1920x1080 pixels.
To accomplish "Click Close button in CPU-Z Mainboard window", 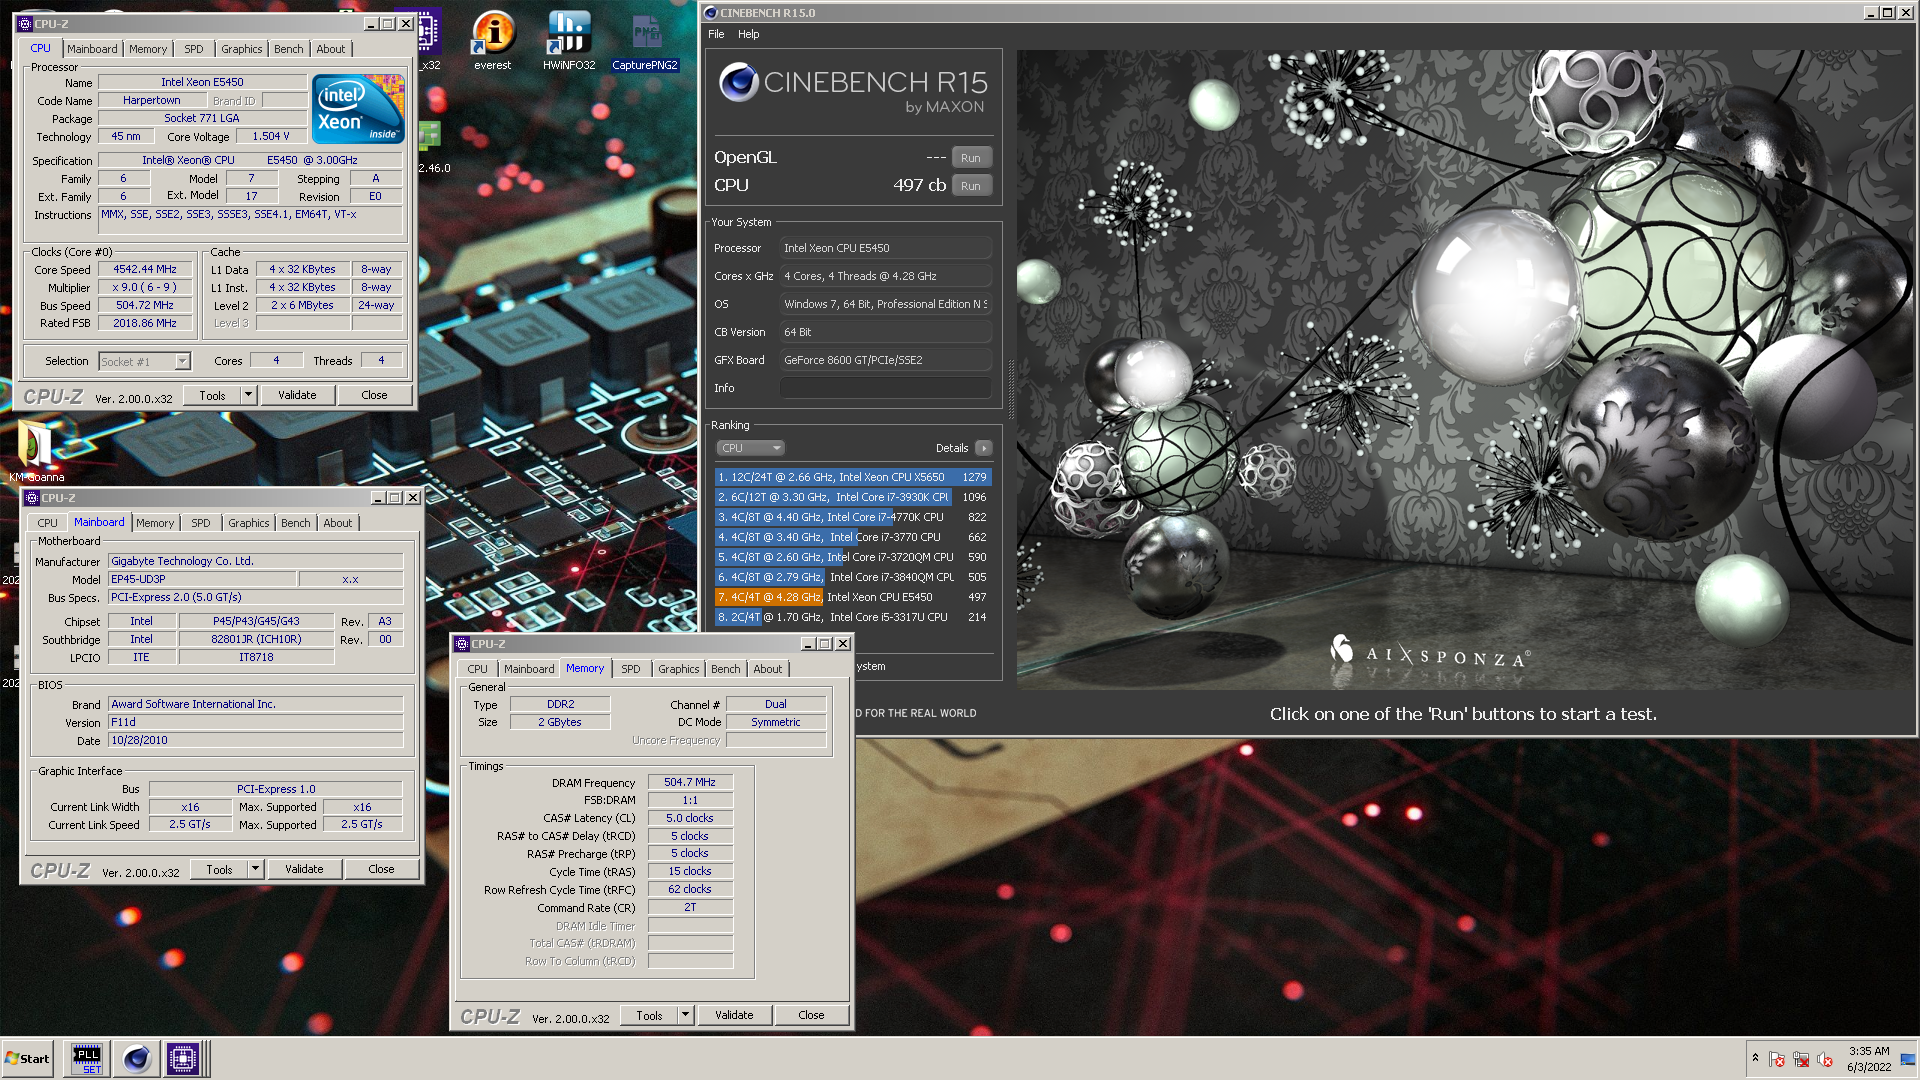I will pos(381,869).
